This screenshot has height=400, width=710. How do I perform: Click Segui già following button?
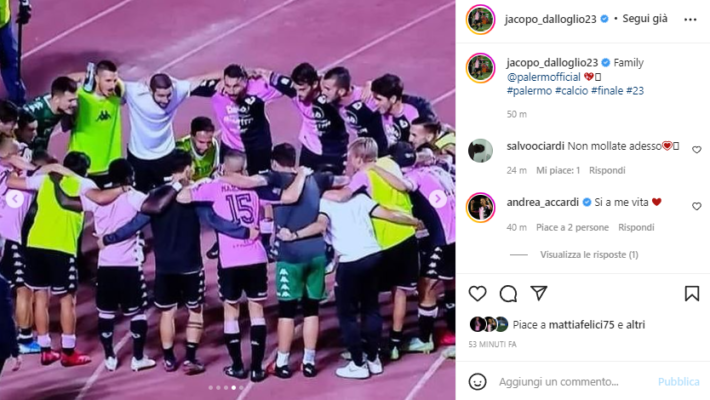[x=645, y=19]
